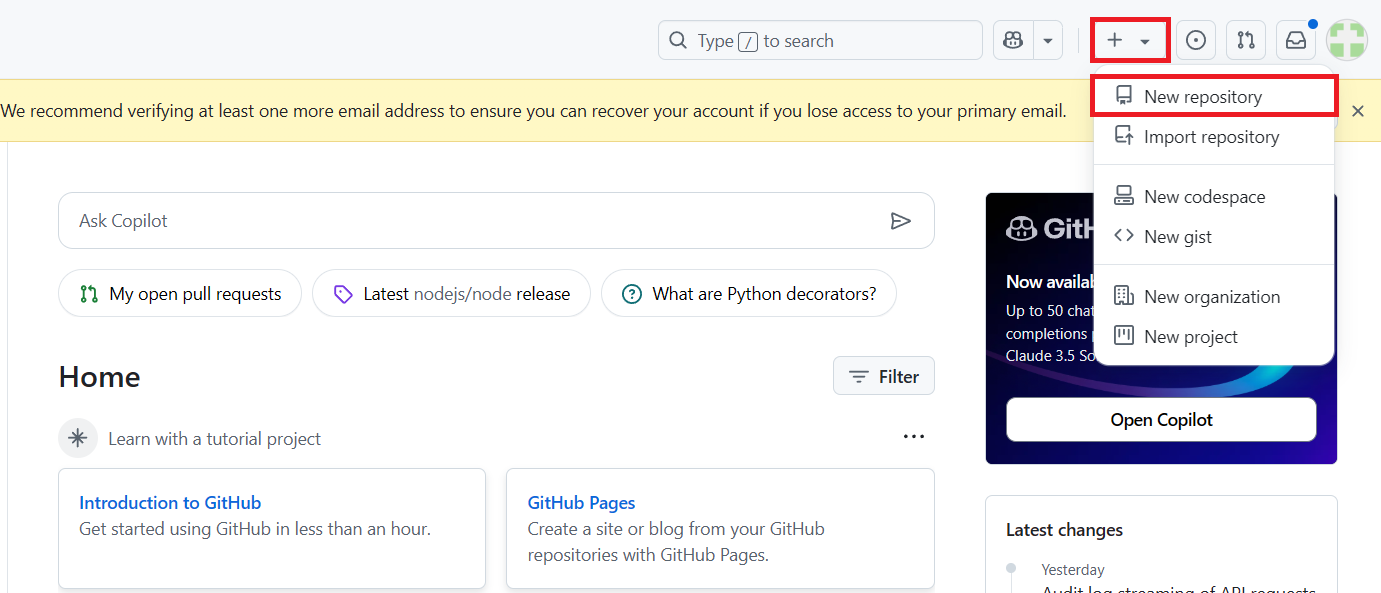Open the Issues icon in the header
This screenshot has width=1381, height=593.
coord(1196,41)
